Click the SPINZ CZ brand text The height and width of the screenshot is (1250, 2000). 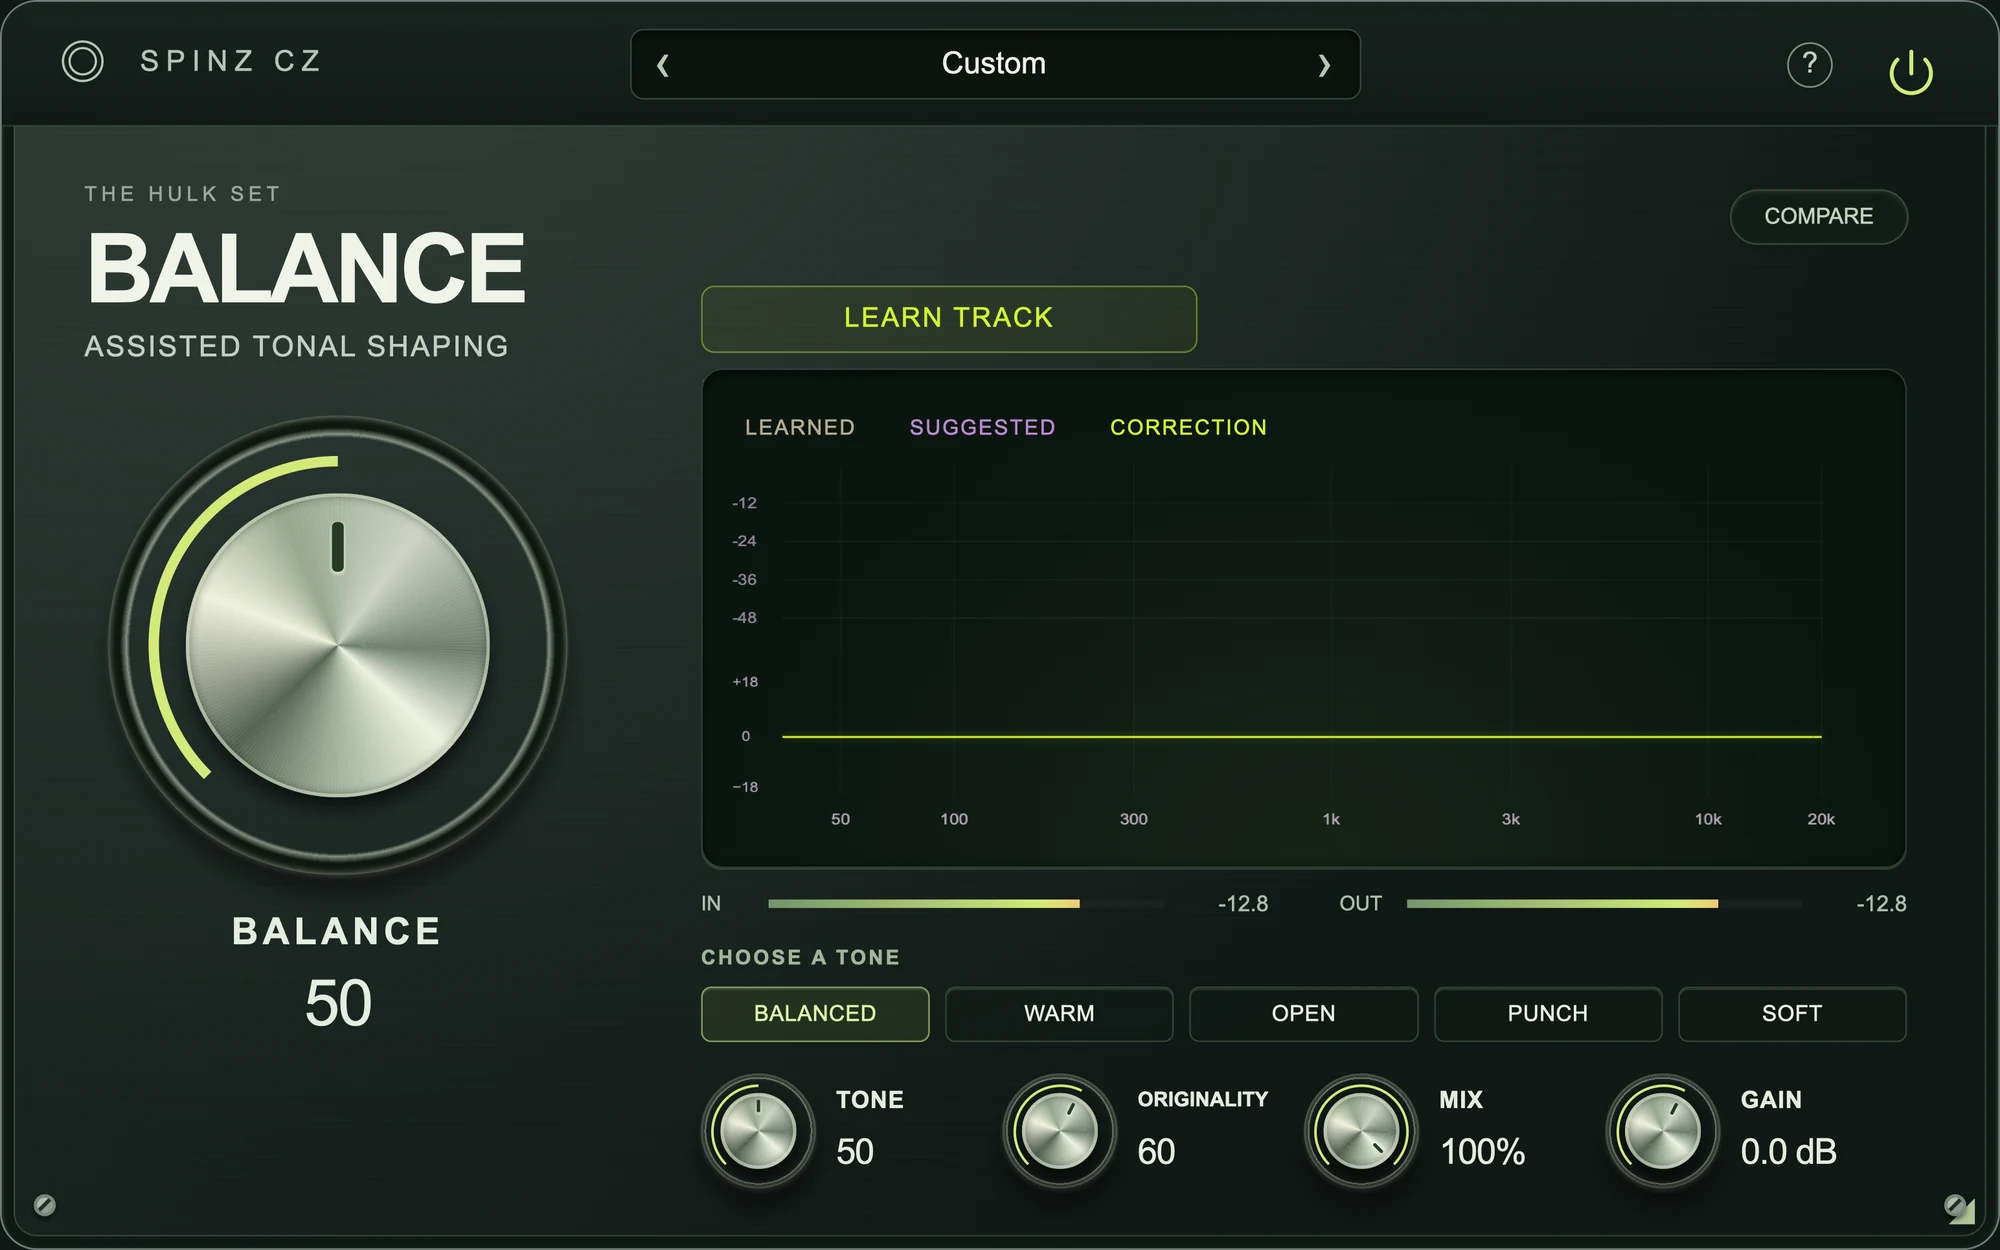(x=230, y=61)
